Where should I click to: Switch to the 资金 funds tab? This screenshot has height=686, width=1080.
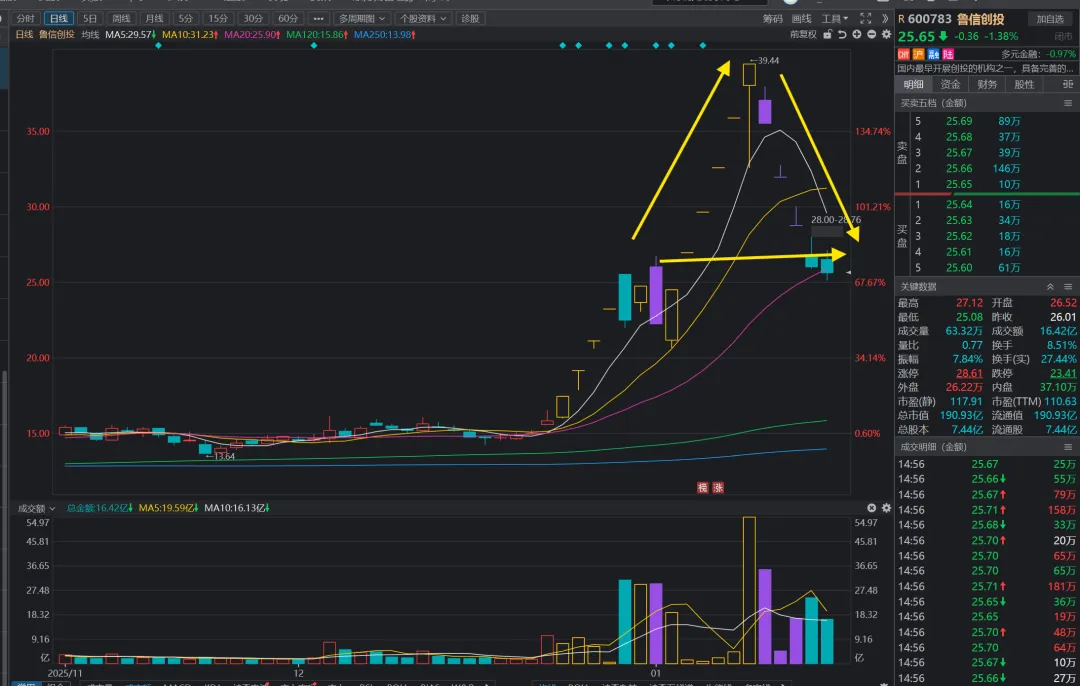pyautogui.click(x=951, y=84)
